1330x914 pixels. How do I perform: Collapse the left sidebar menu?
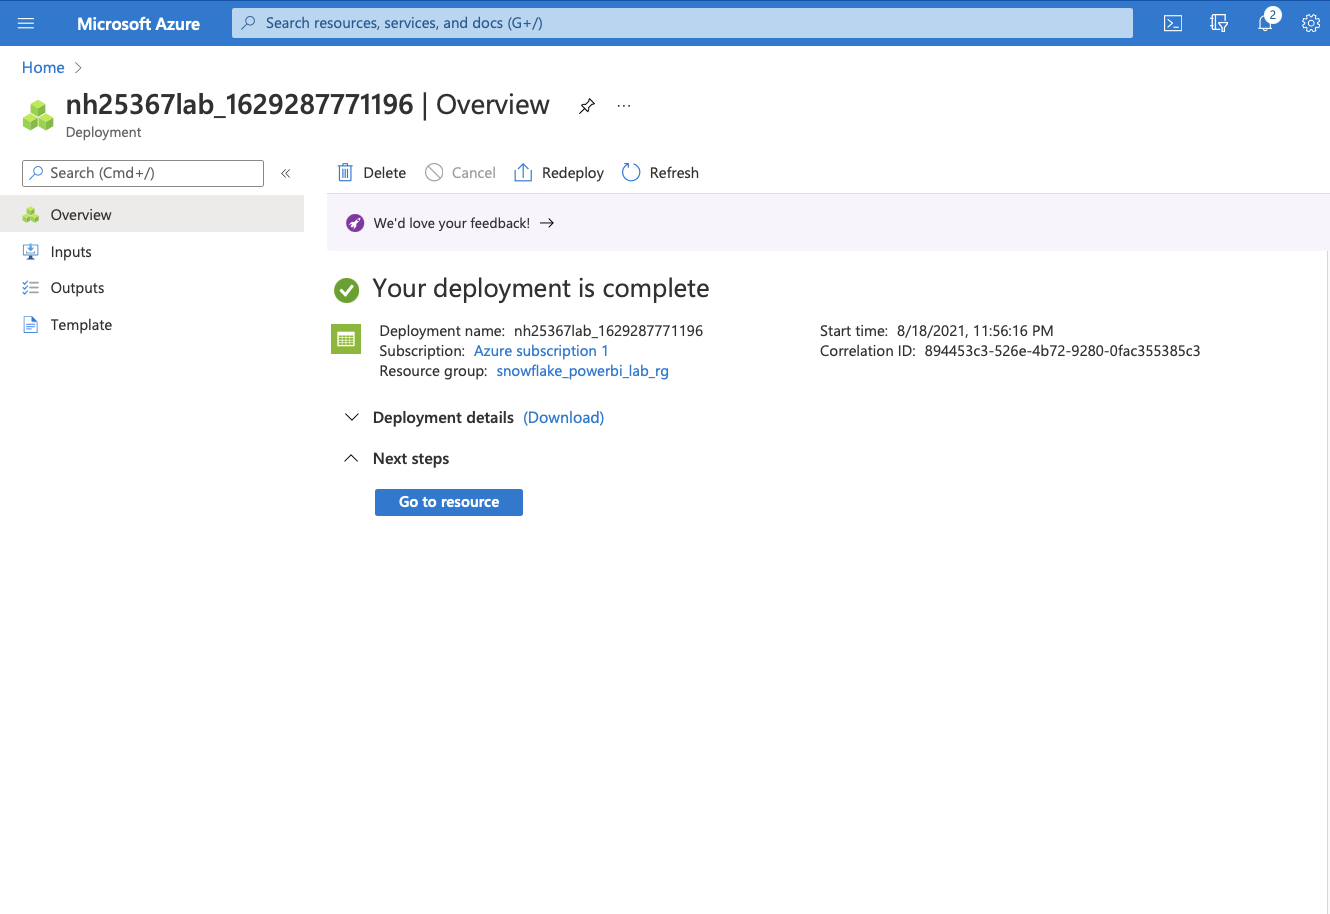point(286,173)
